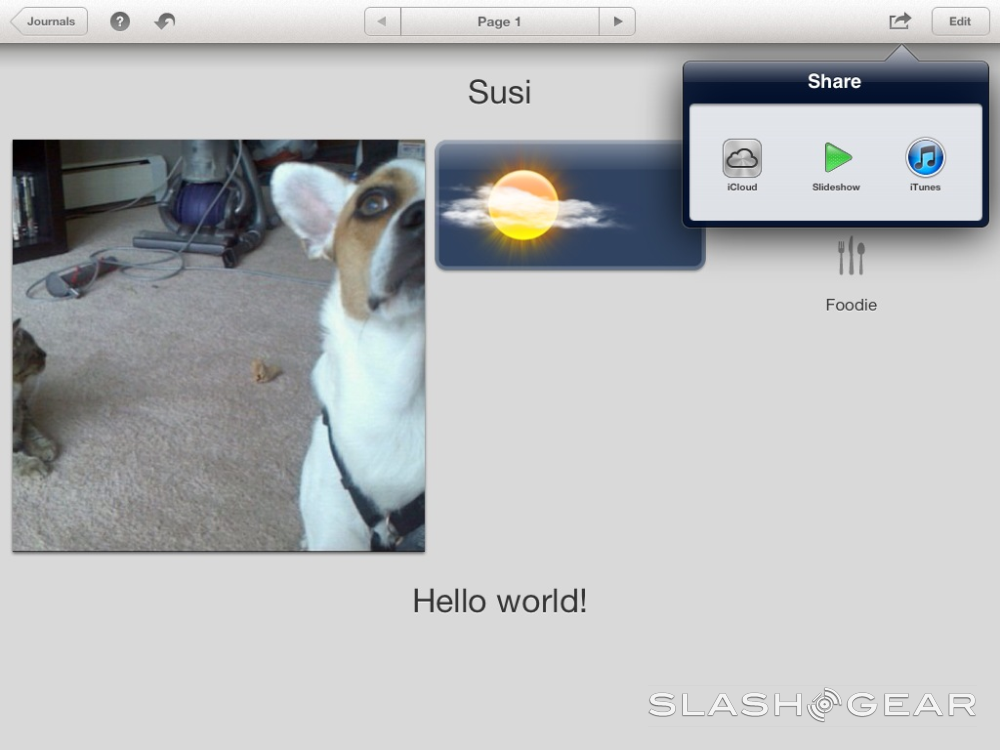Select the Foodie label
Image resolution: width=1000 pixels, height=750 pixels.
pyautogui.click(x=851, y=305)
